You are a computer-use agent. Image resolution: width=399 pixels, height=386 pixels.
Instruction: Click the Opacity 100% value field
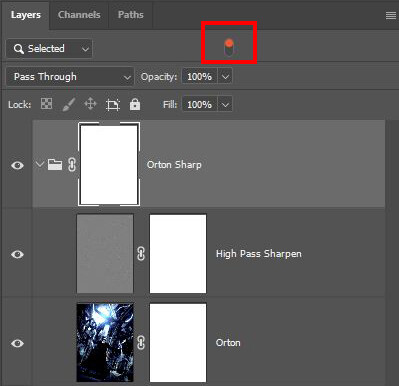199,77
